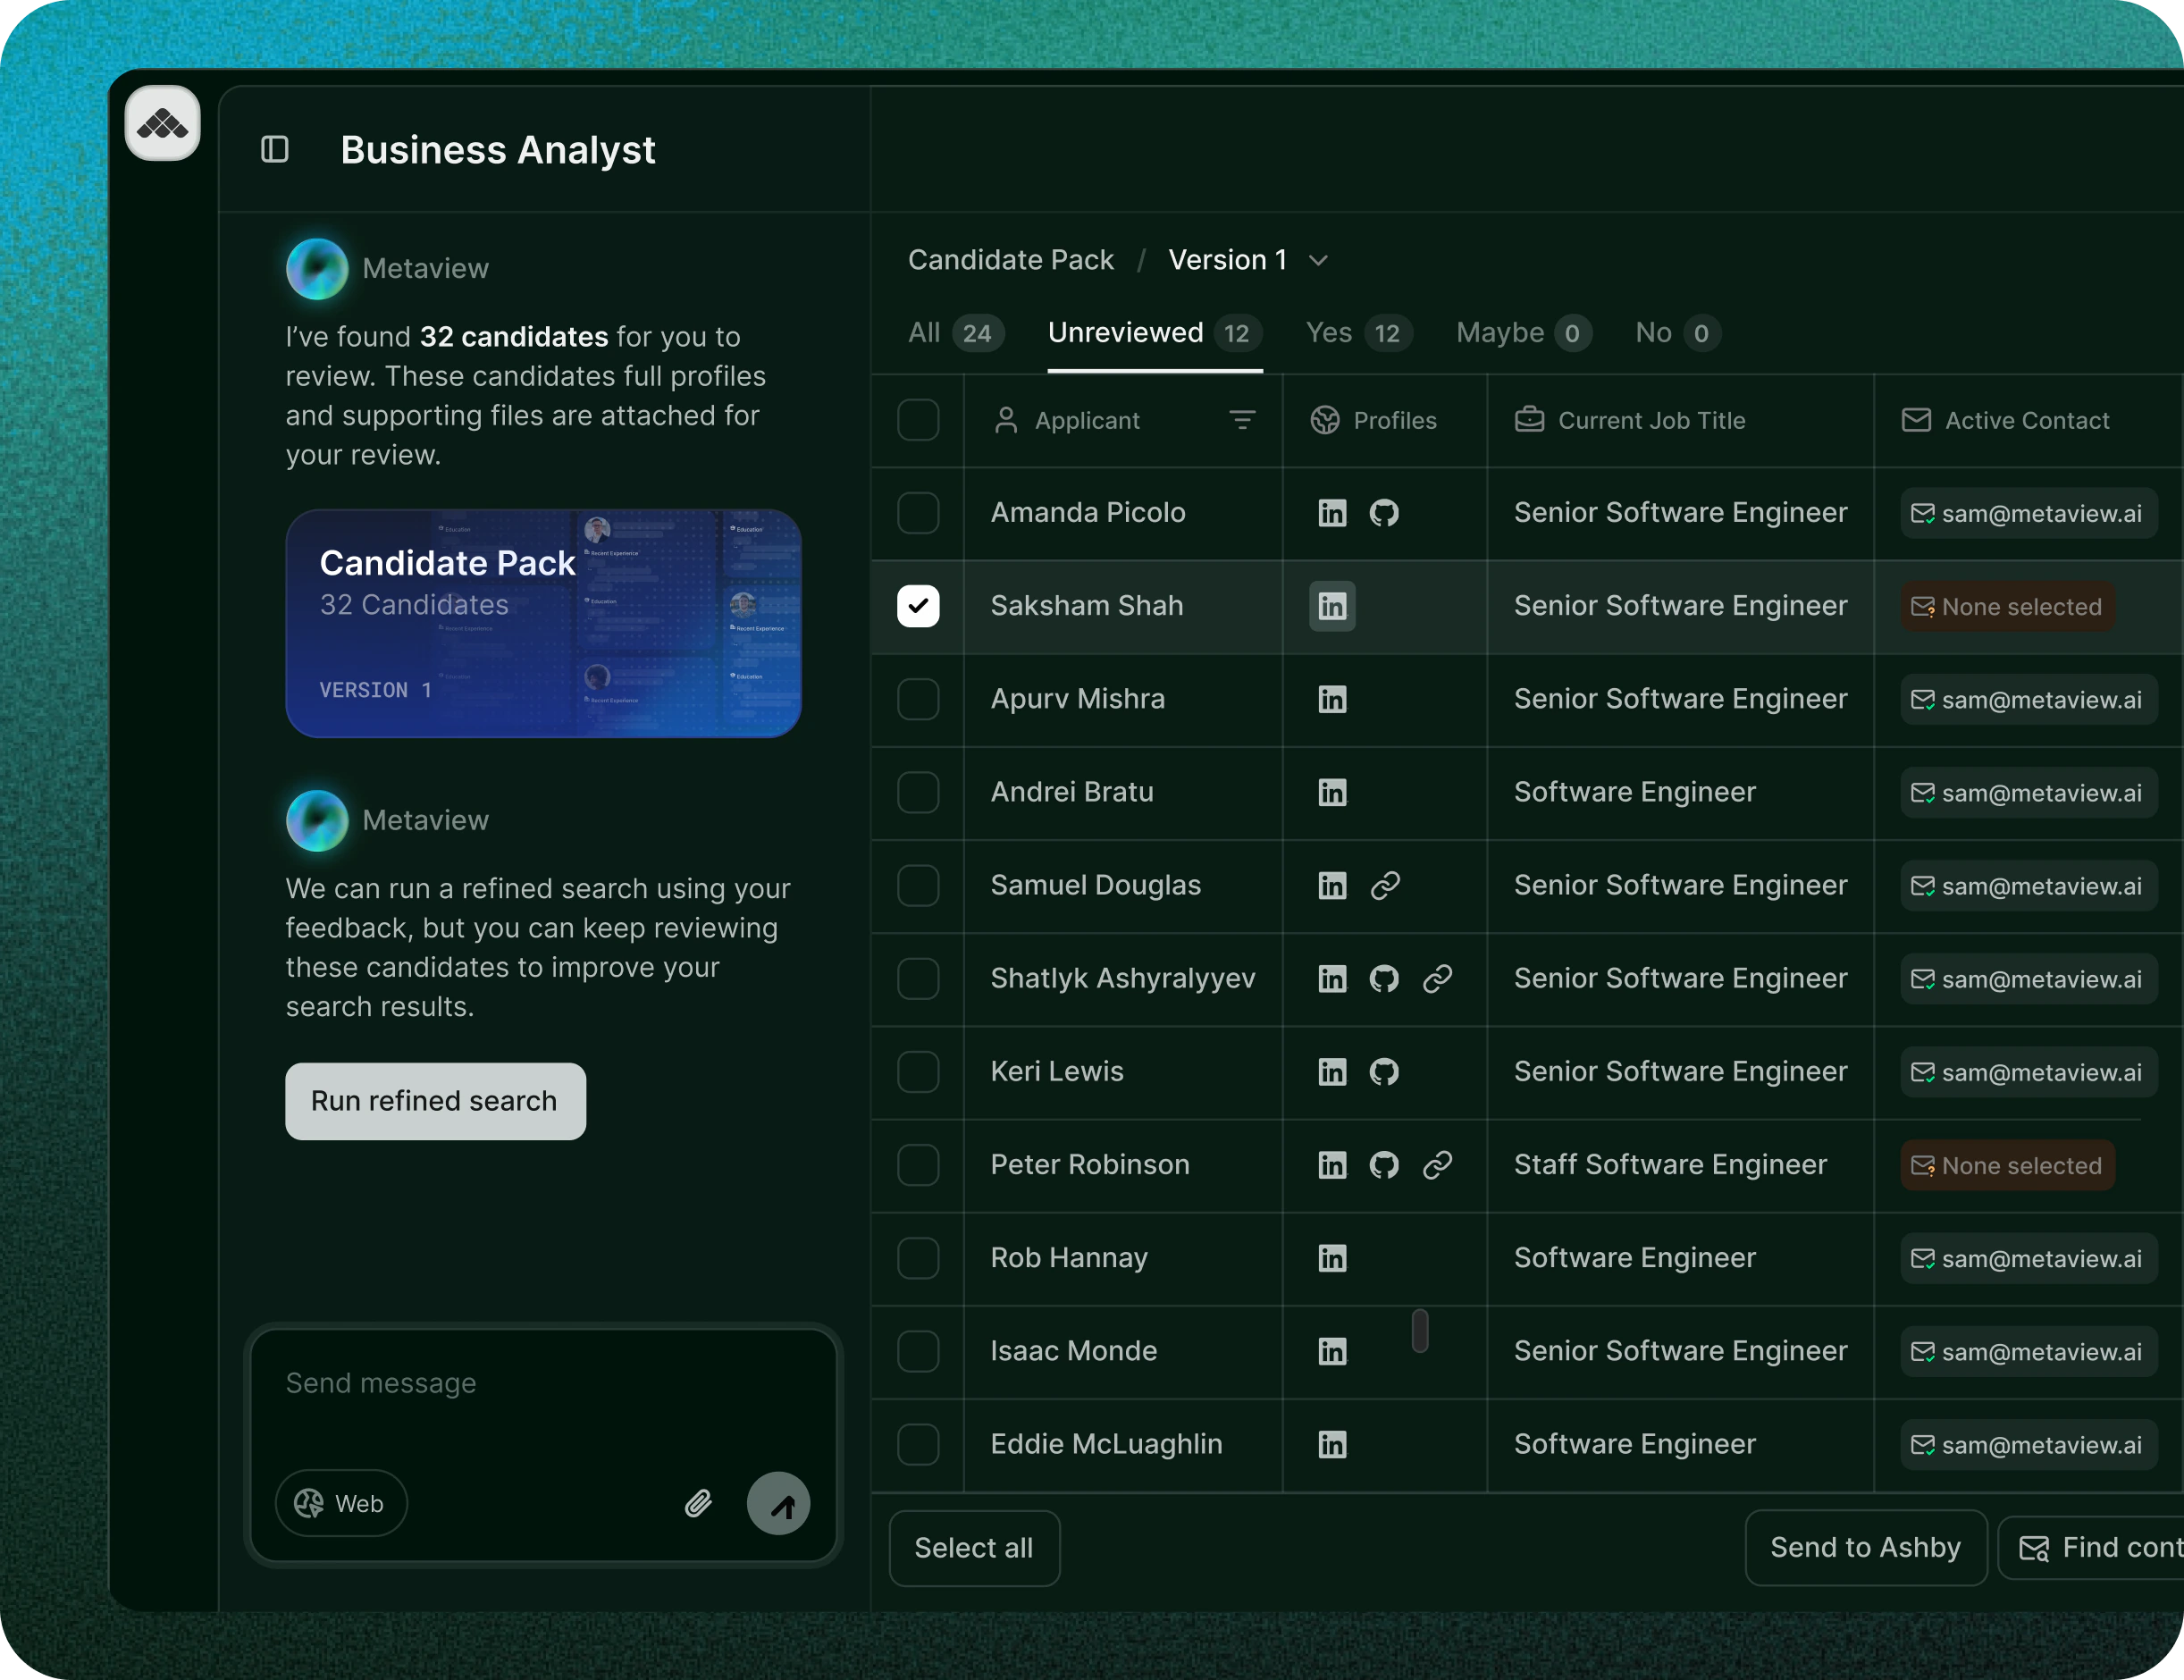Open Samuel Douglas's LinkedIn profile

tap(1332, 885)
